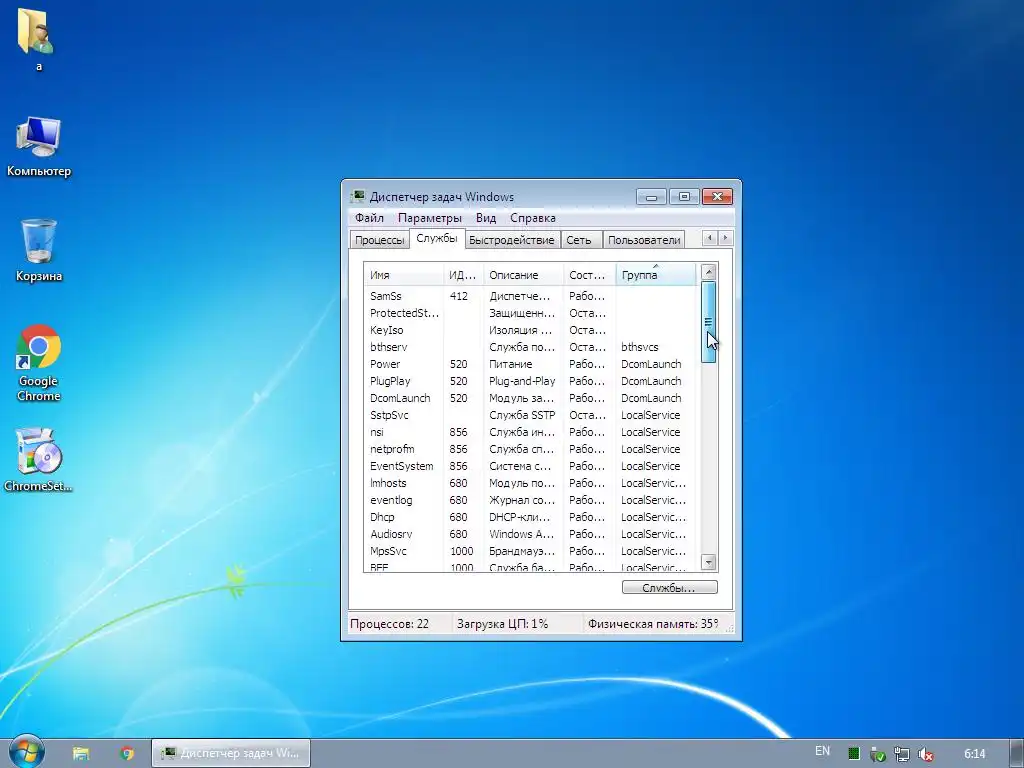Image resolution: width=1024 pixels, height=768 pixels.
Task: Select the SamSs service row
Action: 530,296
